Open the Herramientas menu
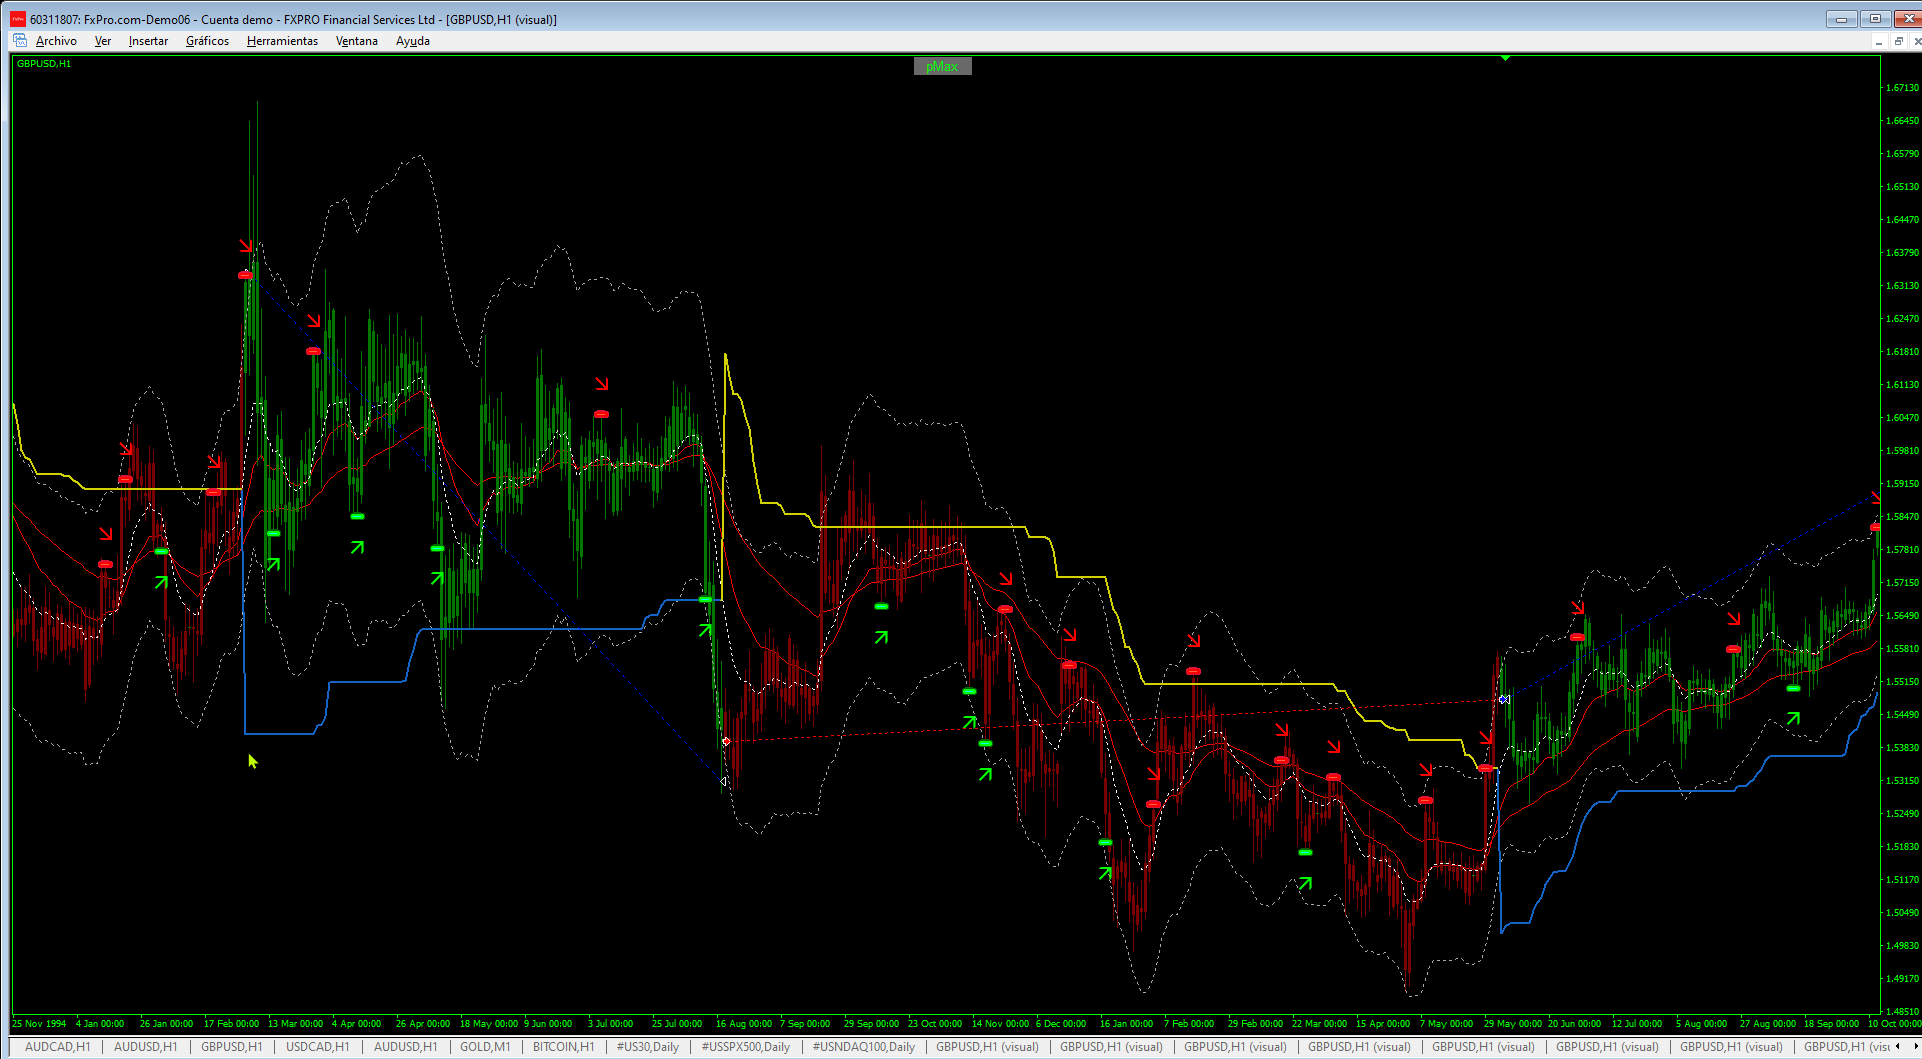Image resolution: width=1922 pixels, height=1059 pixels. 282,41
